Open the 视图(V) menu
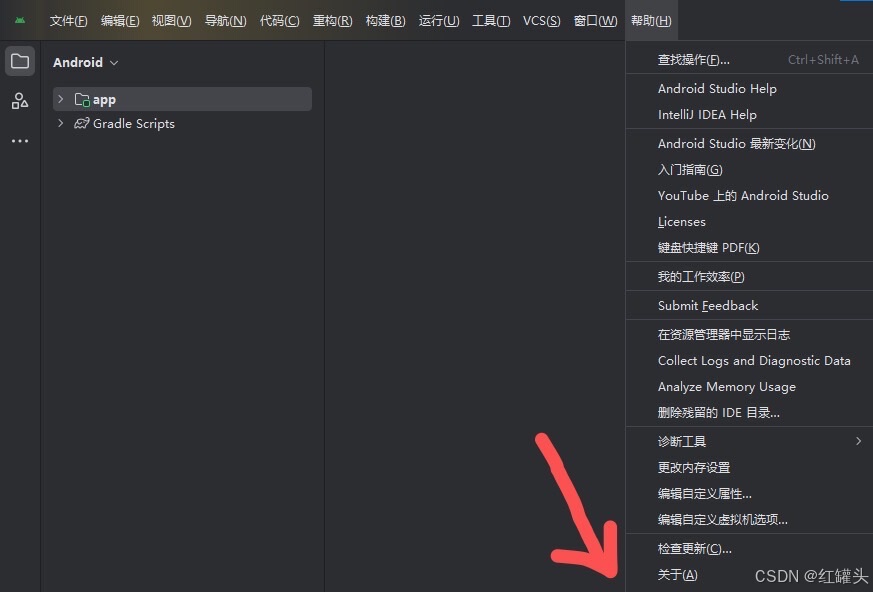Viewport: 873px width, 592px height. click(171, 21)
